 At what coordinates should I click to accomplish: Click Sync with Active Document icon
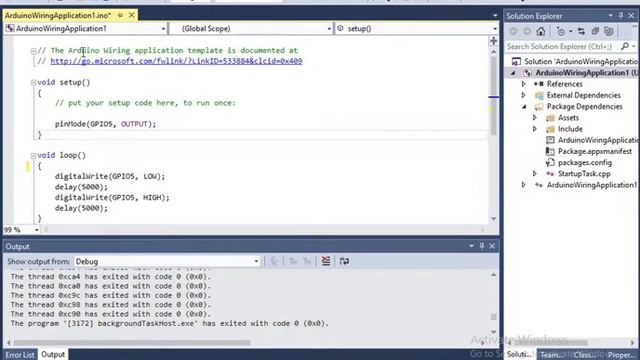coord(581,31)
